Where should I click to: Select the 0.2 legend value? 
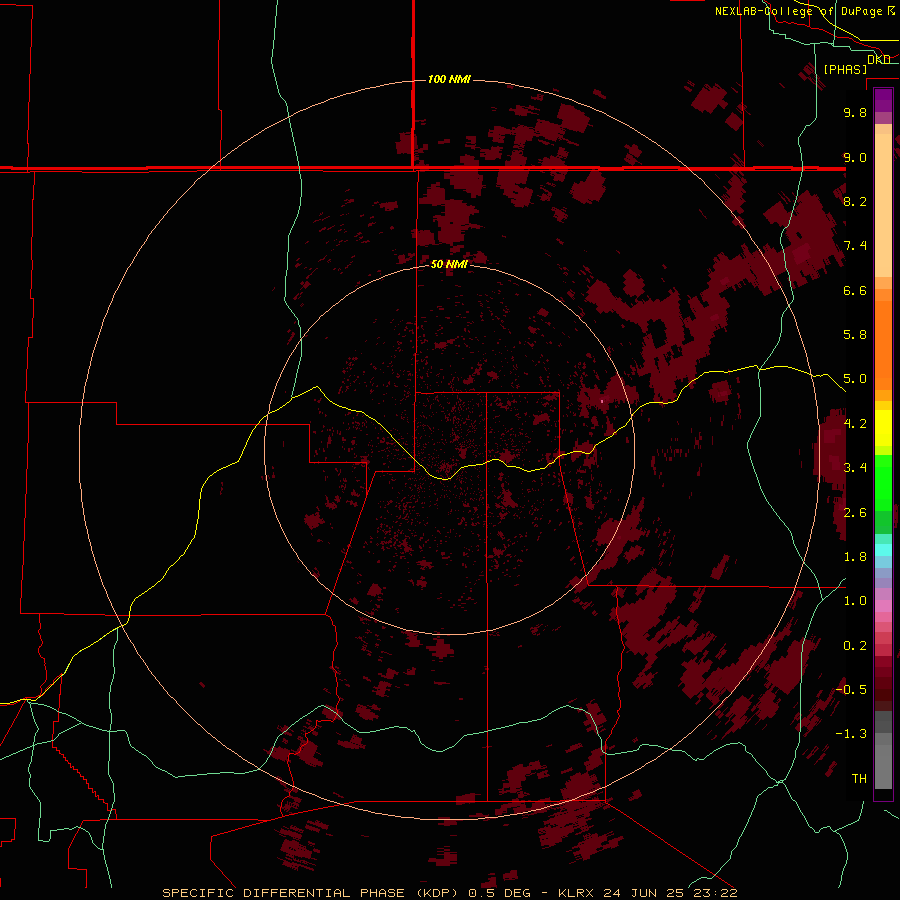[x=855, y=646]
